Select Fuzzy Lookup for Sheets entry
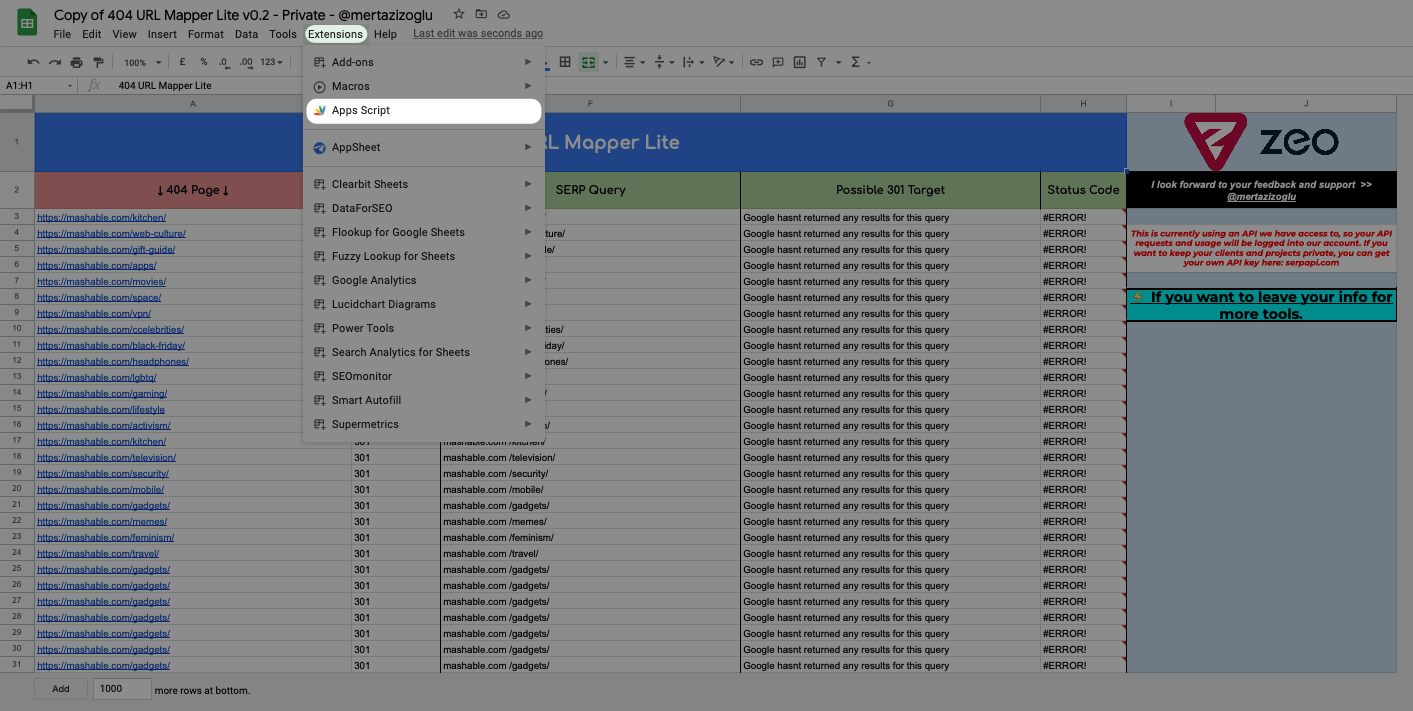 click(424, 256)
